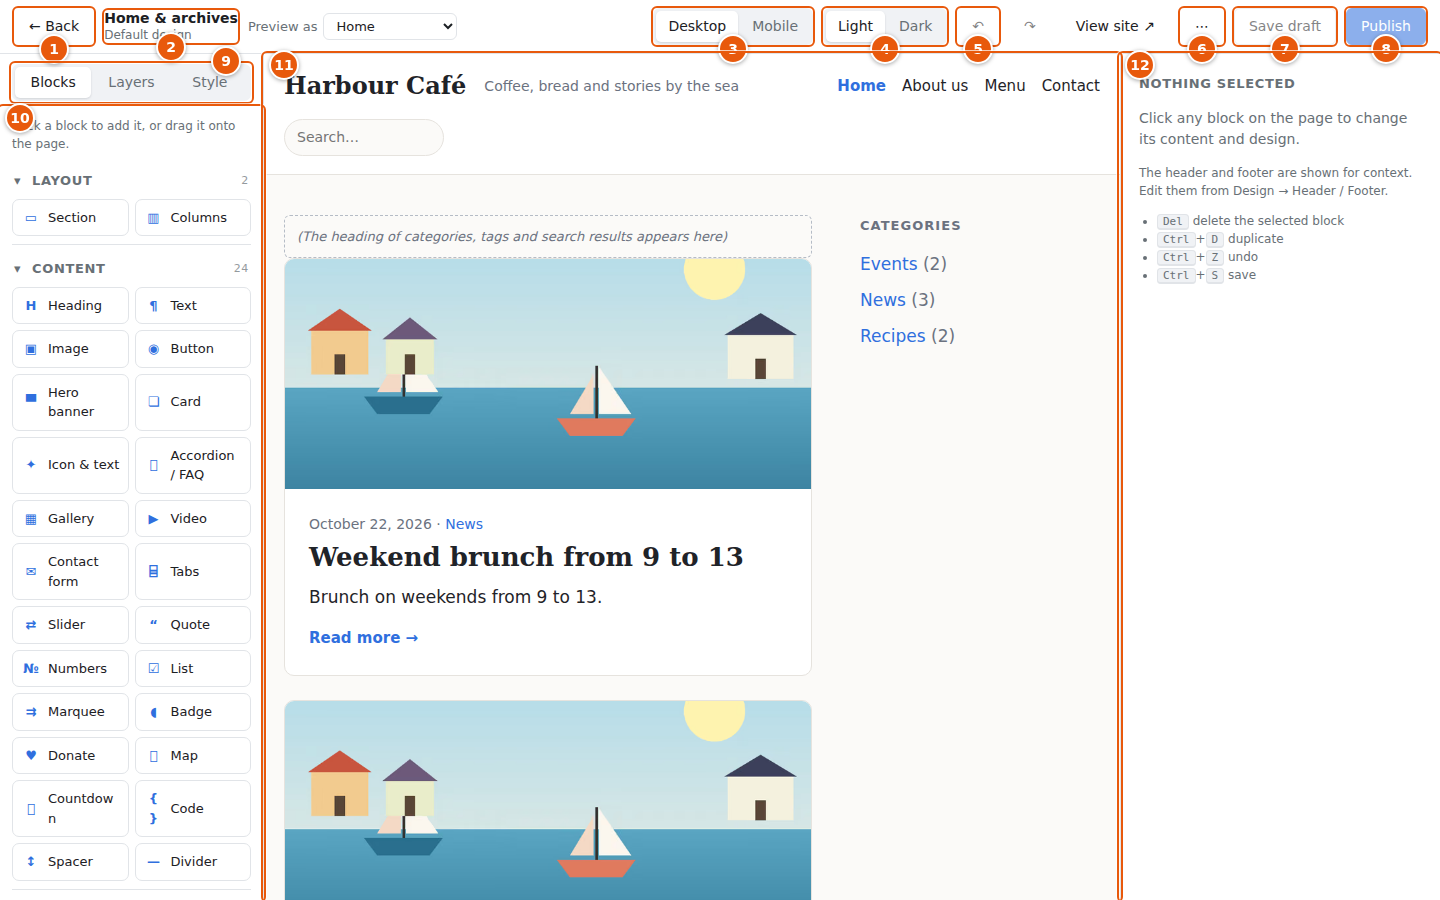This screenshot has width=1440, height=900.
Task: Switch preview to Mobile
Action: coord(775,26)
